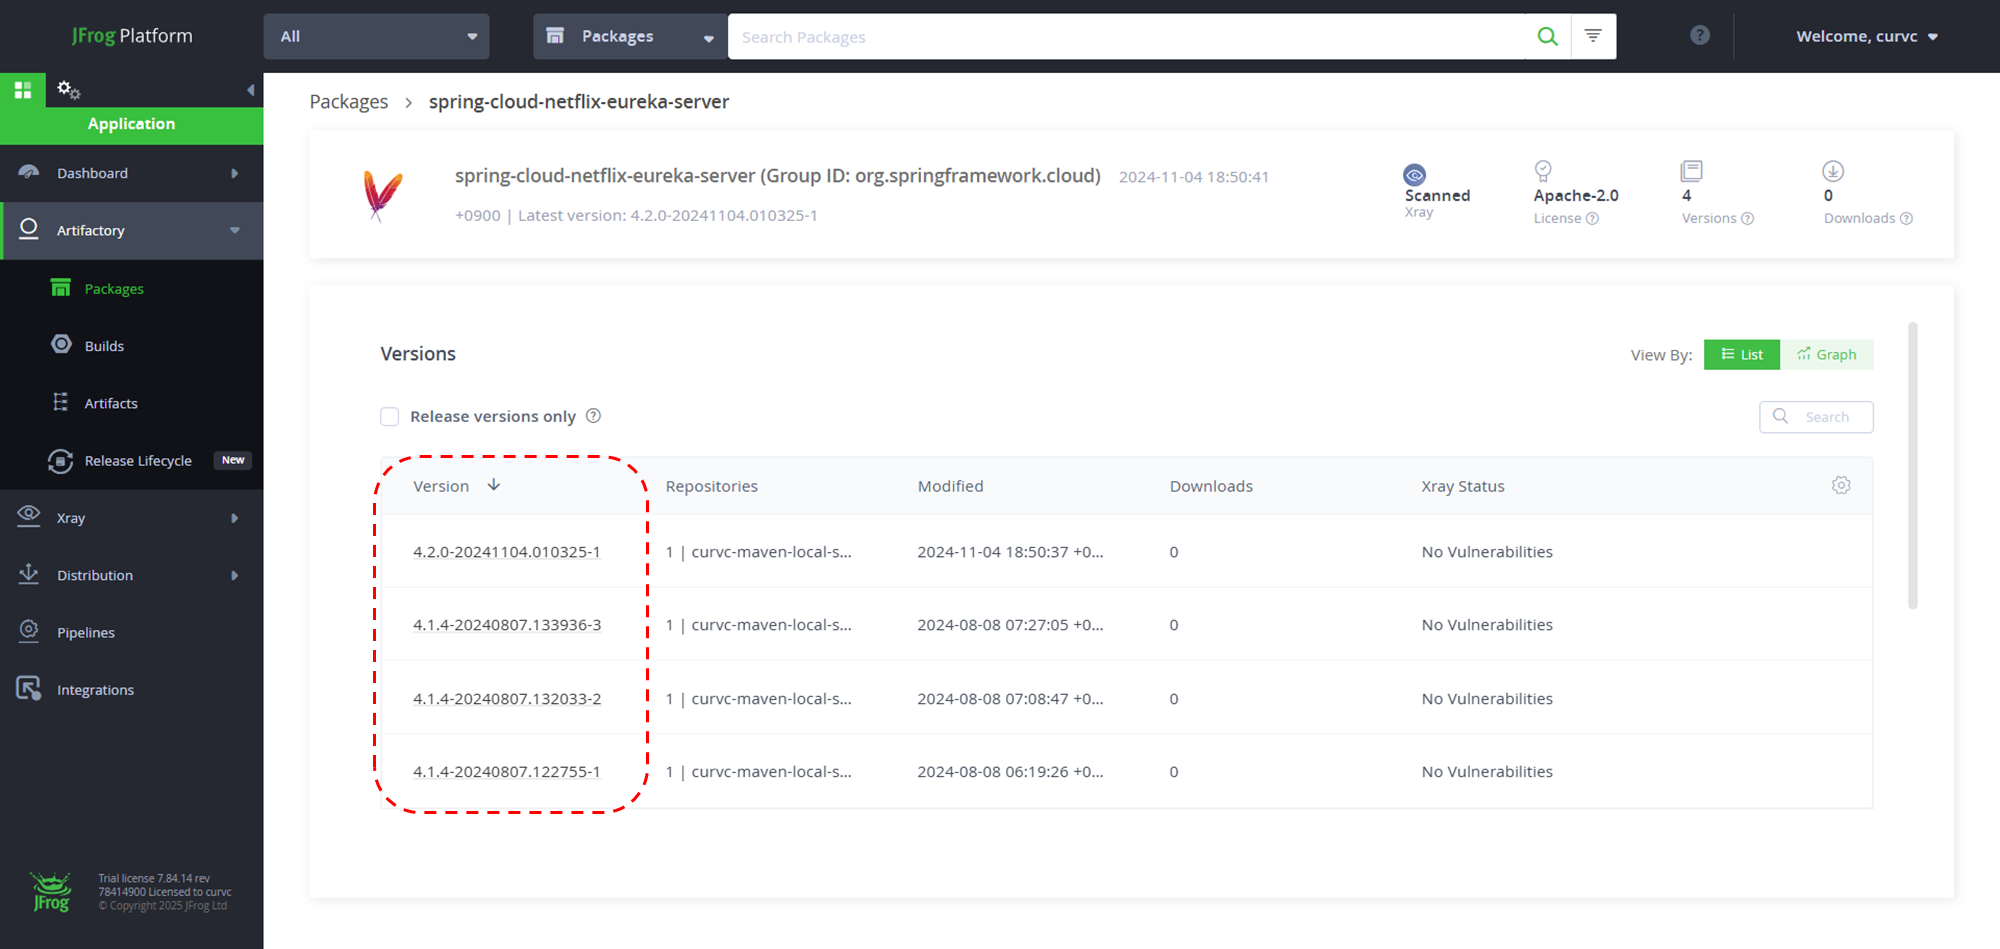Select Artifacts in sidebar menu
2000x949 pixels.
[111, 403]
